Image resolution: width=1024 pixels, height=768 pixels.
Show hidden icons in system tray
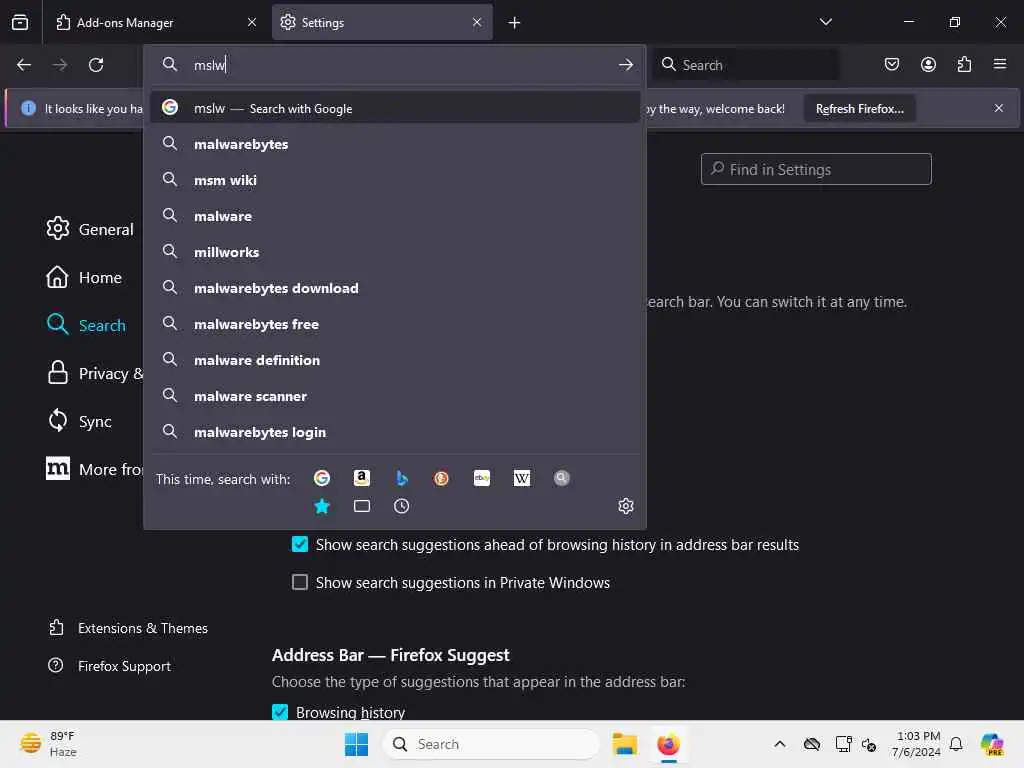click(x=780, y=744)
